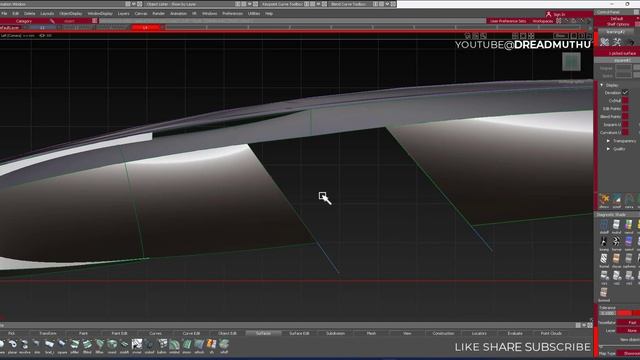Select the round surface tool
Screen dimensions: 640x360
tap(112, 345)
